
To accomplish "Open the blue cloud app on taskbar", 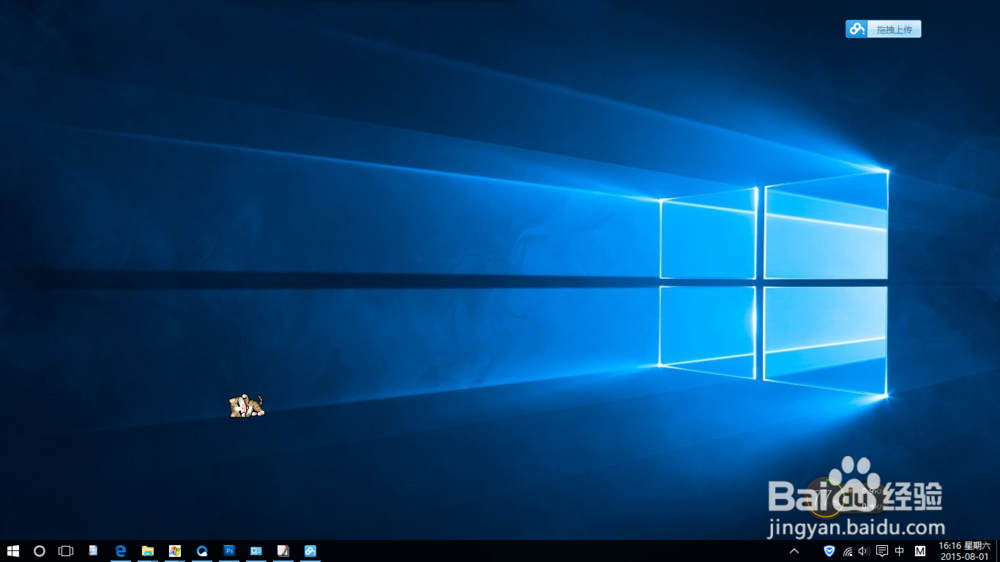I will coord(311,551).
